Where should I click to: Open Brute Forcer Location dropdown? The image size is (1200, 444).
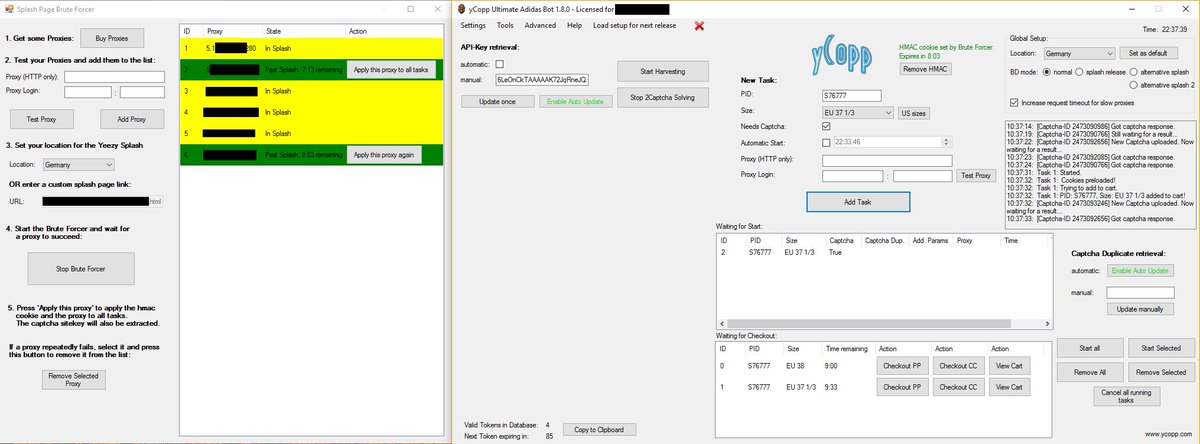point(78,164)
